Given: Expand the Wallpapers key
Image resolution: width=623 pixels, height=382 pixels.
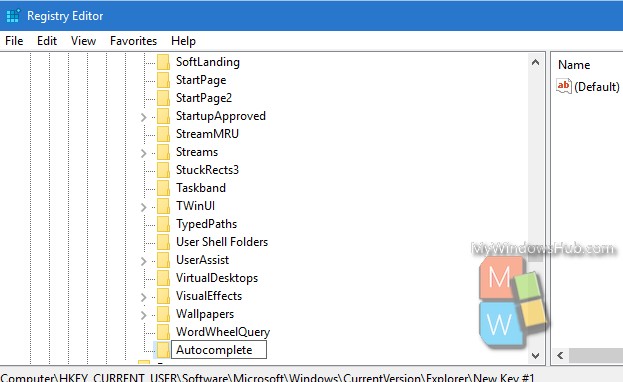Looking at the screenshot, I should [x=143, y=315].
